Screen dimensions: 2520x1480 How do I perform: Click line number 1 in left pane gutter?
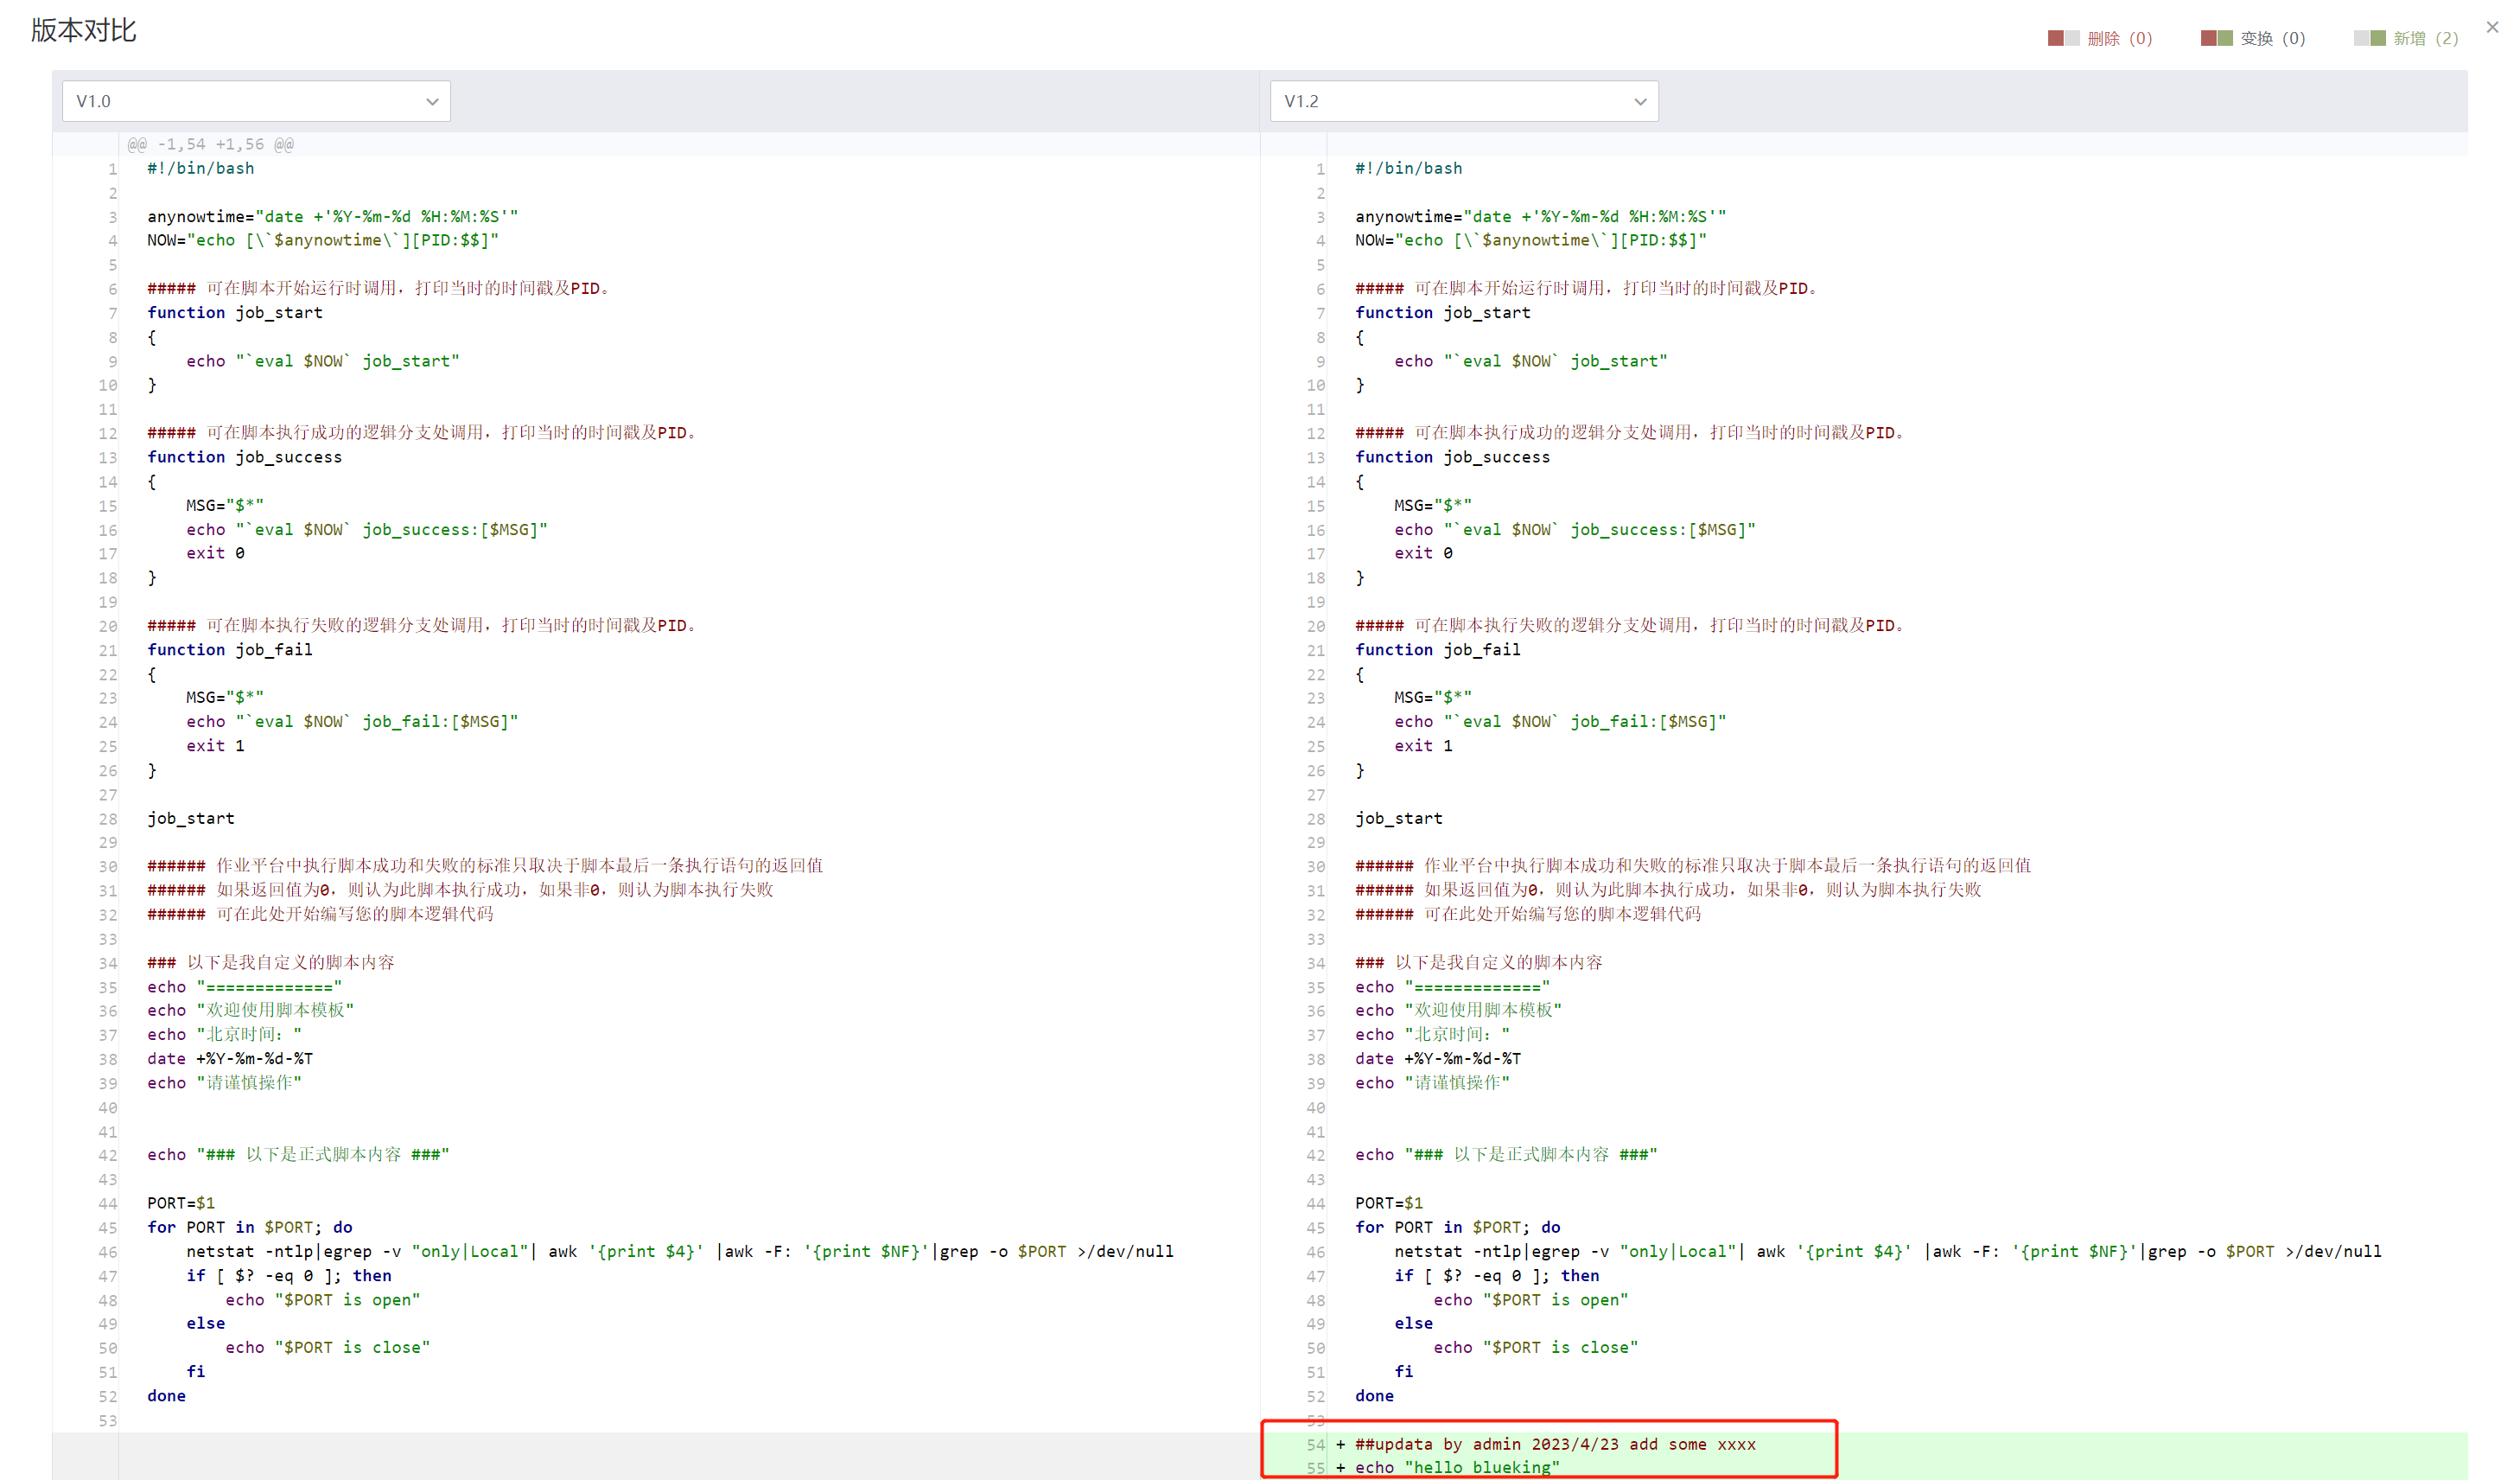[113, 169]
